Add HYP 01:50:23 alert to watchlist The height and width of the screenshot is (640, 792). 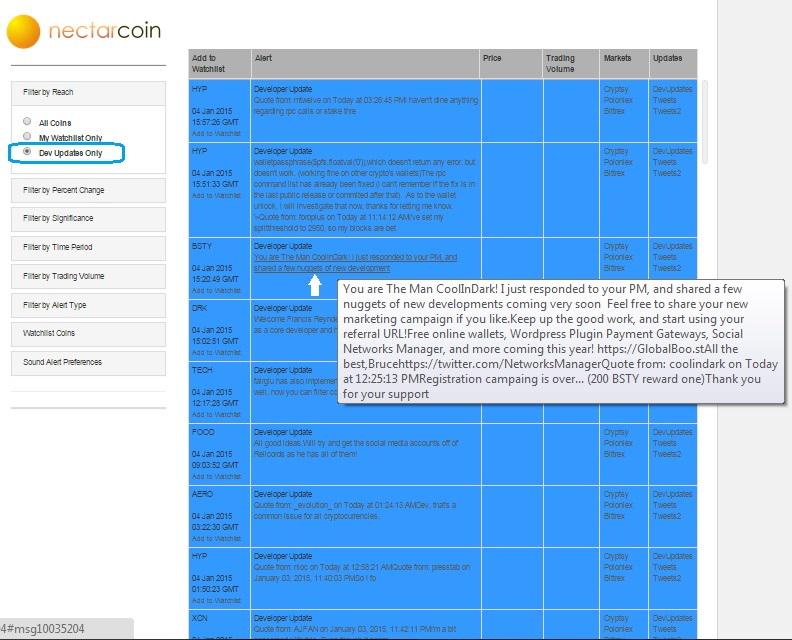click(x=216, y=601)
